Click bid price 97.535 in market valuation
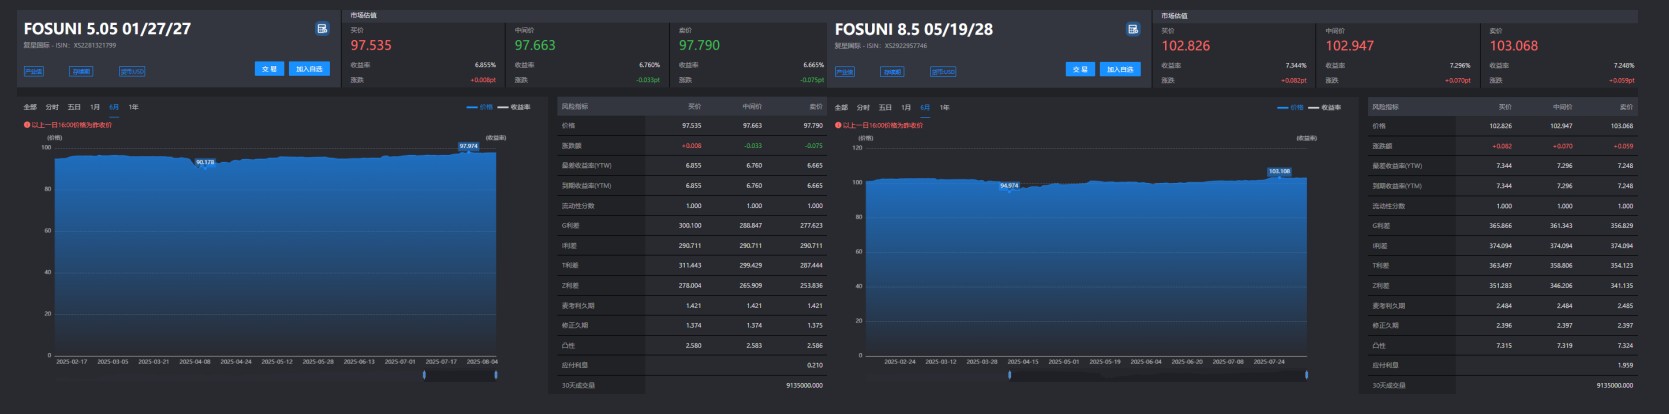 (371, 45)
